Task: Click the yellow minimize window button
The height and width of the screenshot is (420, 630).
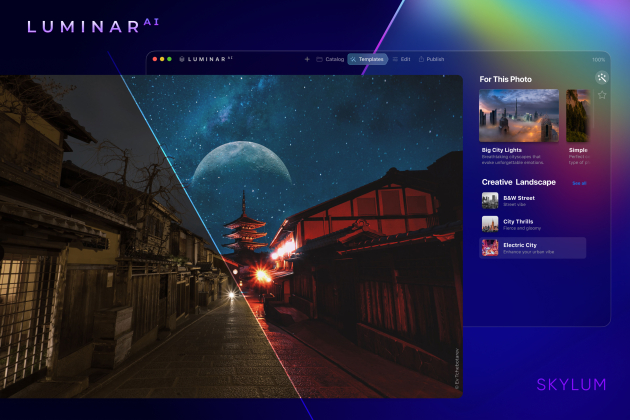Action: pyautogui.click(x=162, y=59)
